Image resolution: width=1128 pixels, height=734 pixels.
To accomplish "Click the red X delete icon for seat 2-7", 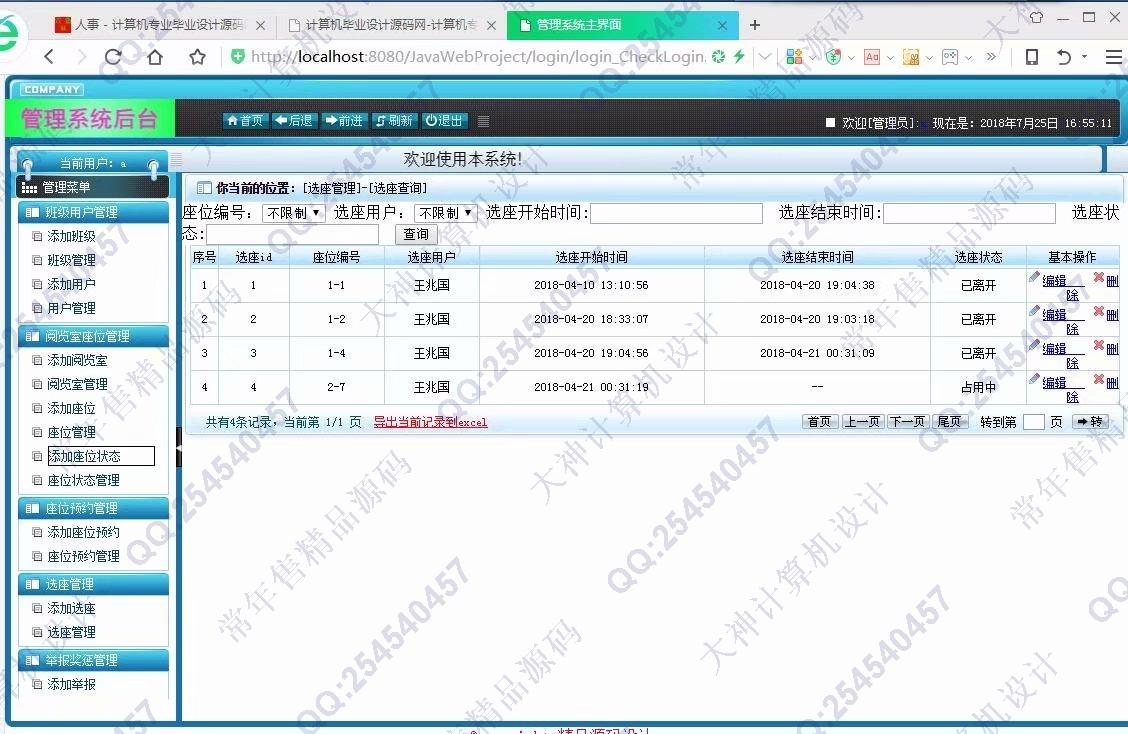I will click(1099, 380).
